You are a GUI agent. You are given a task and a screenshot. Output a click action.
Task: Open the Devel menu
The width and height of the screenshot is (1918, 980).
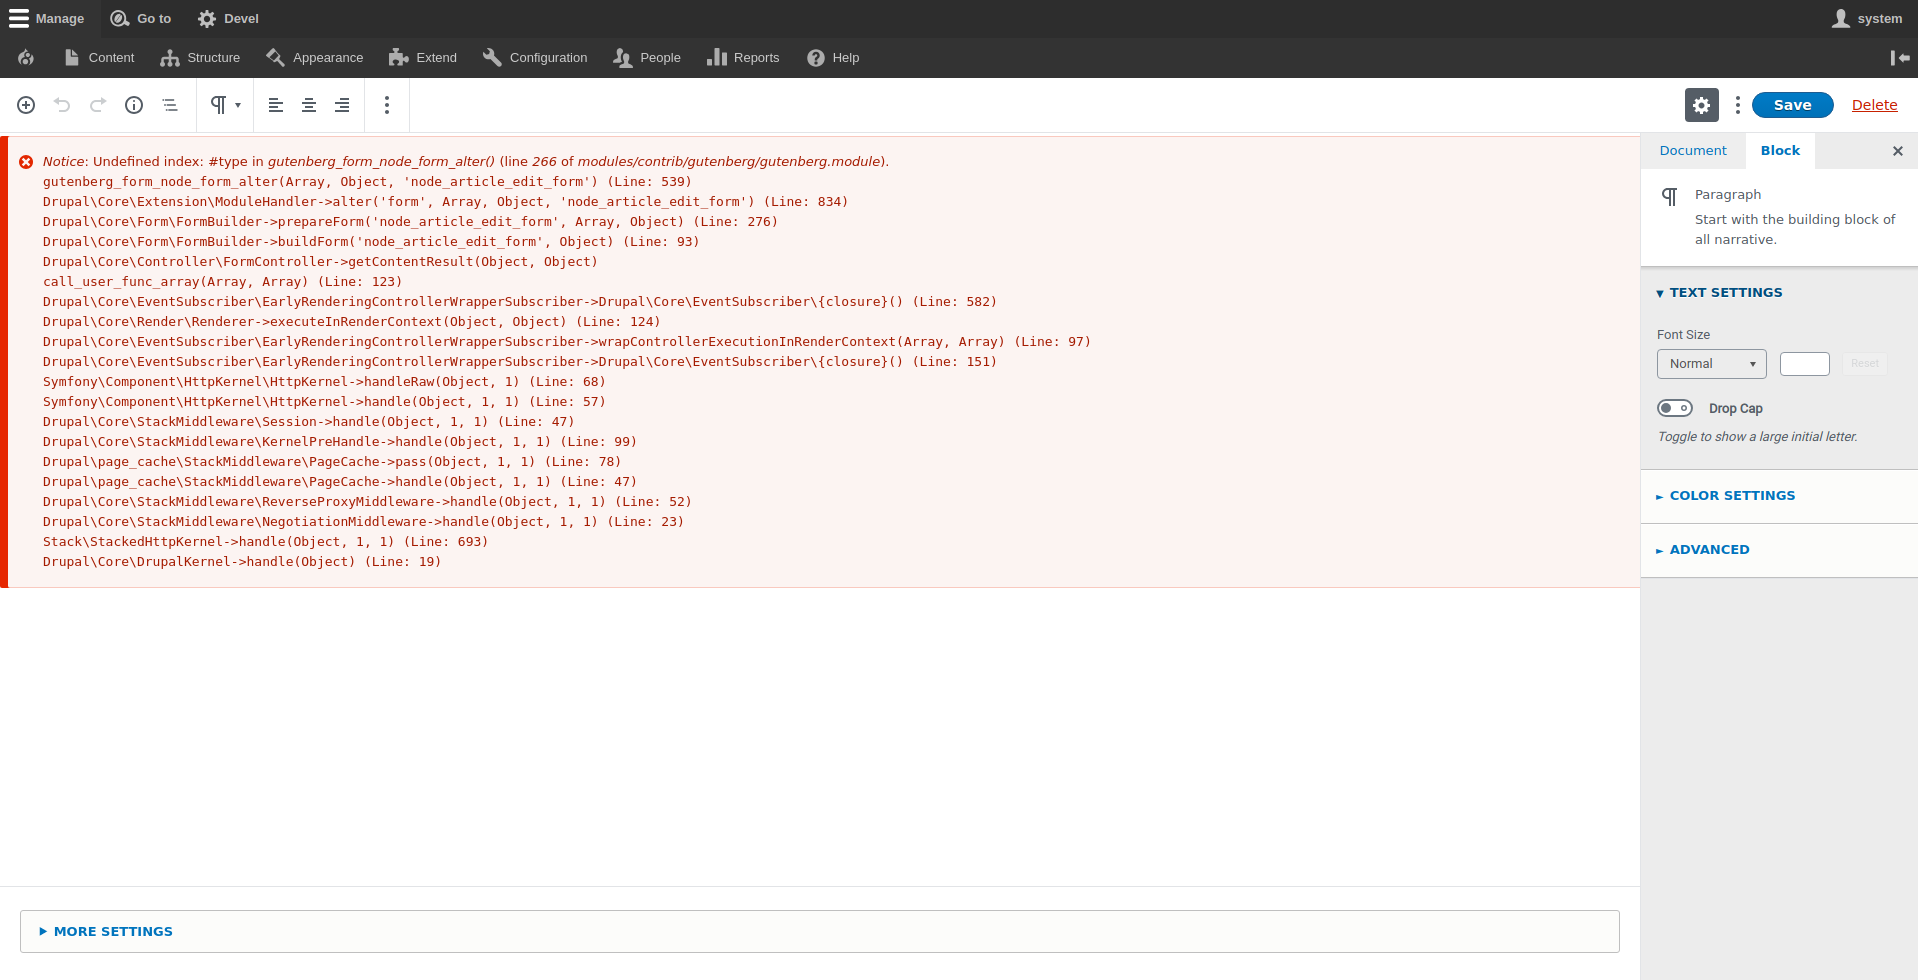(x=227, y=18)
